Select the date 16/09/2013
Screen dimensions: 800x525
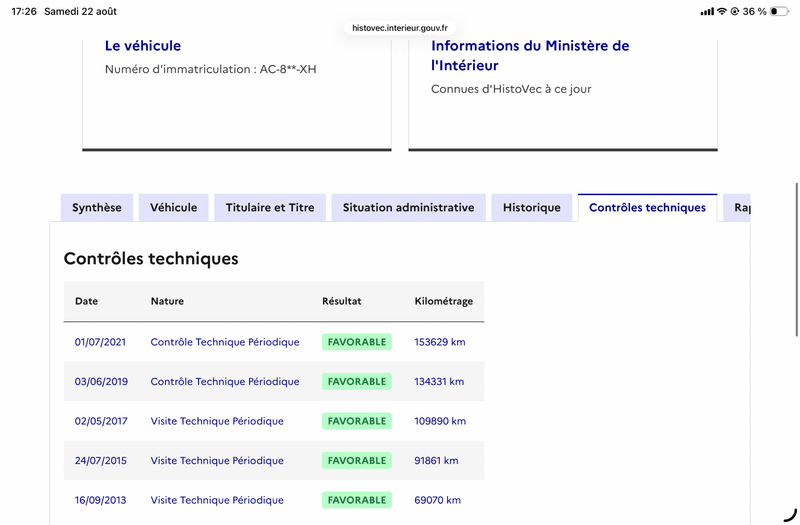101,500
